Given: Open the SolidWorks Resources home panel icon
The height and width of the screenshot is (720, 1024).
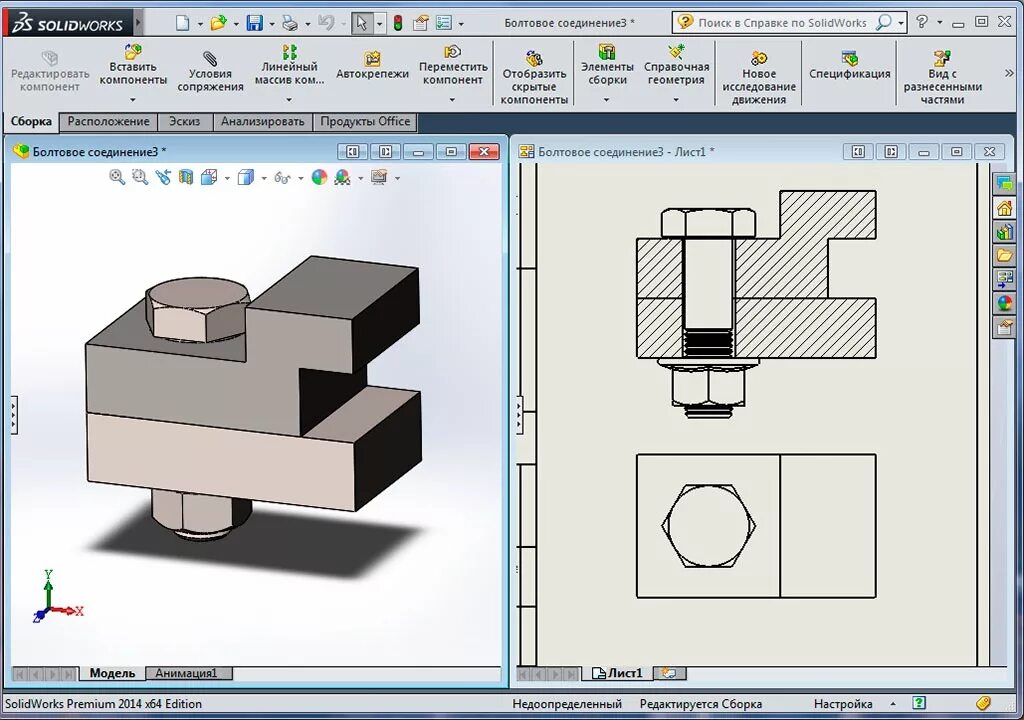Looking at the screenshot, I should click(x=1004, y=208).
